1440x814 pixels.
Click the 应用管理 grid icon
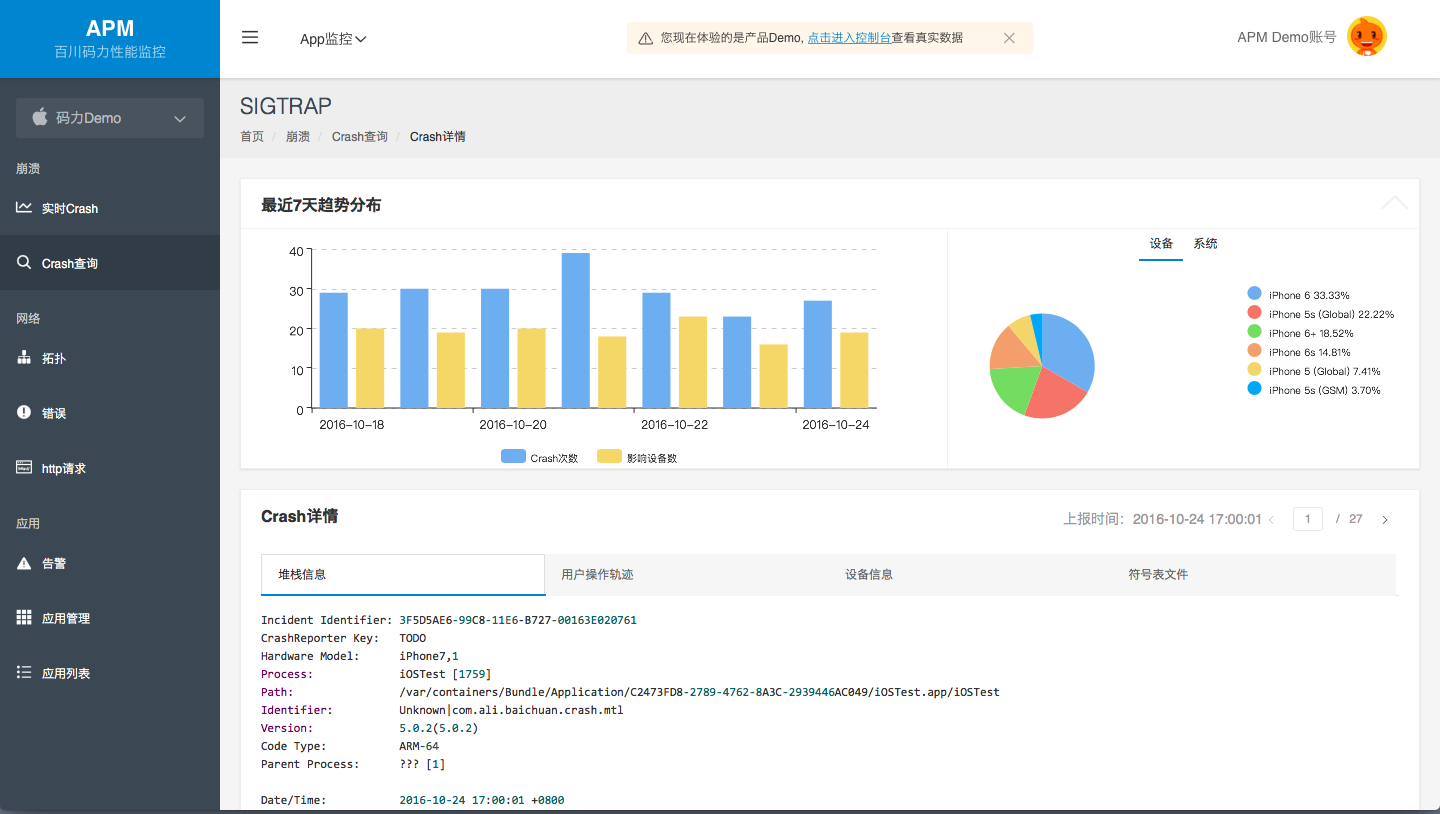(x=24, y=618)
